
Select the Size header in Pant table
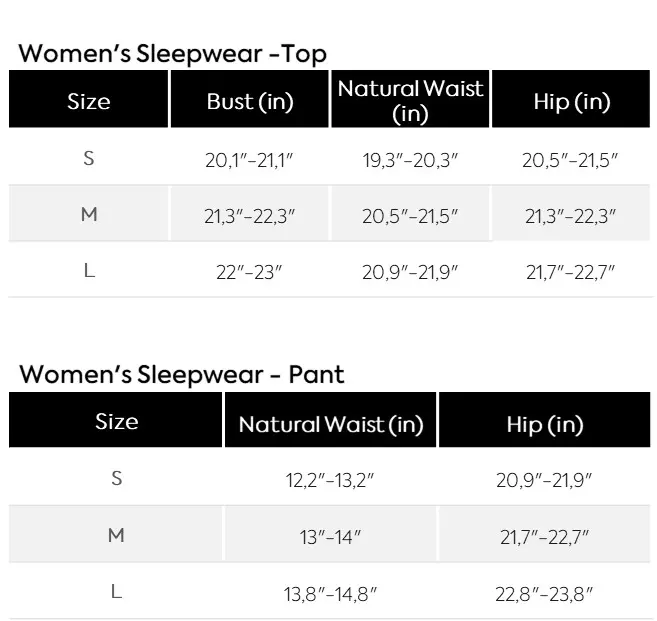pos(116,421)
